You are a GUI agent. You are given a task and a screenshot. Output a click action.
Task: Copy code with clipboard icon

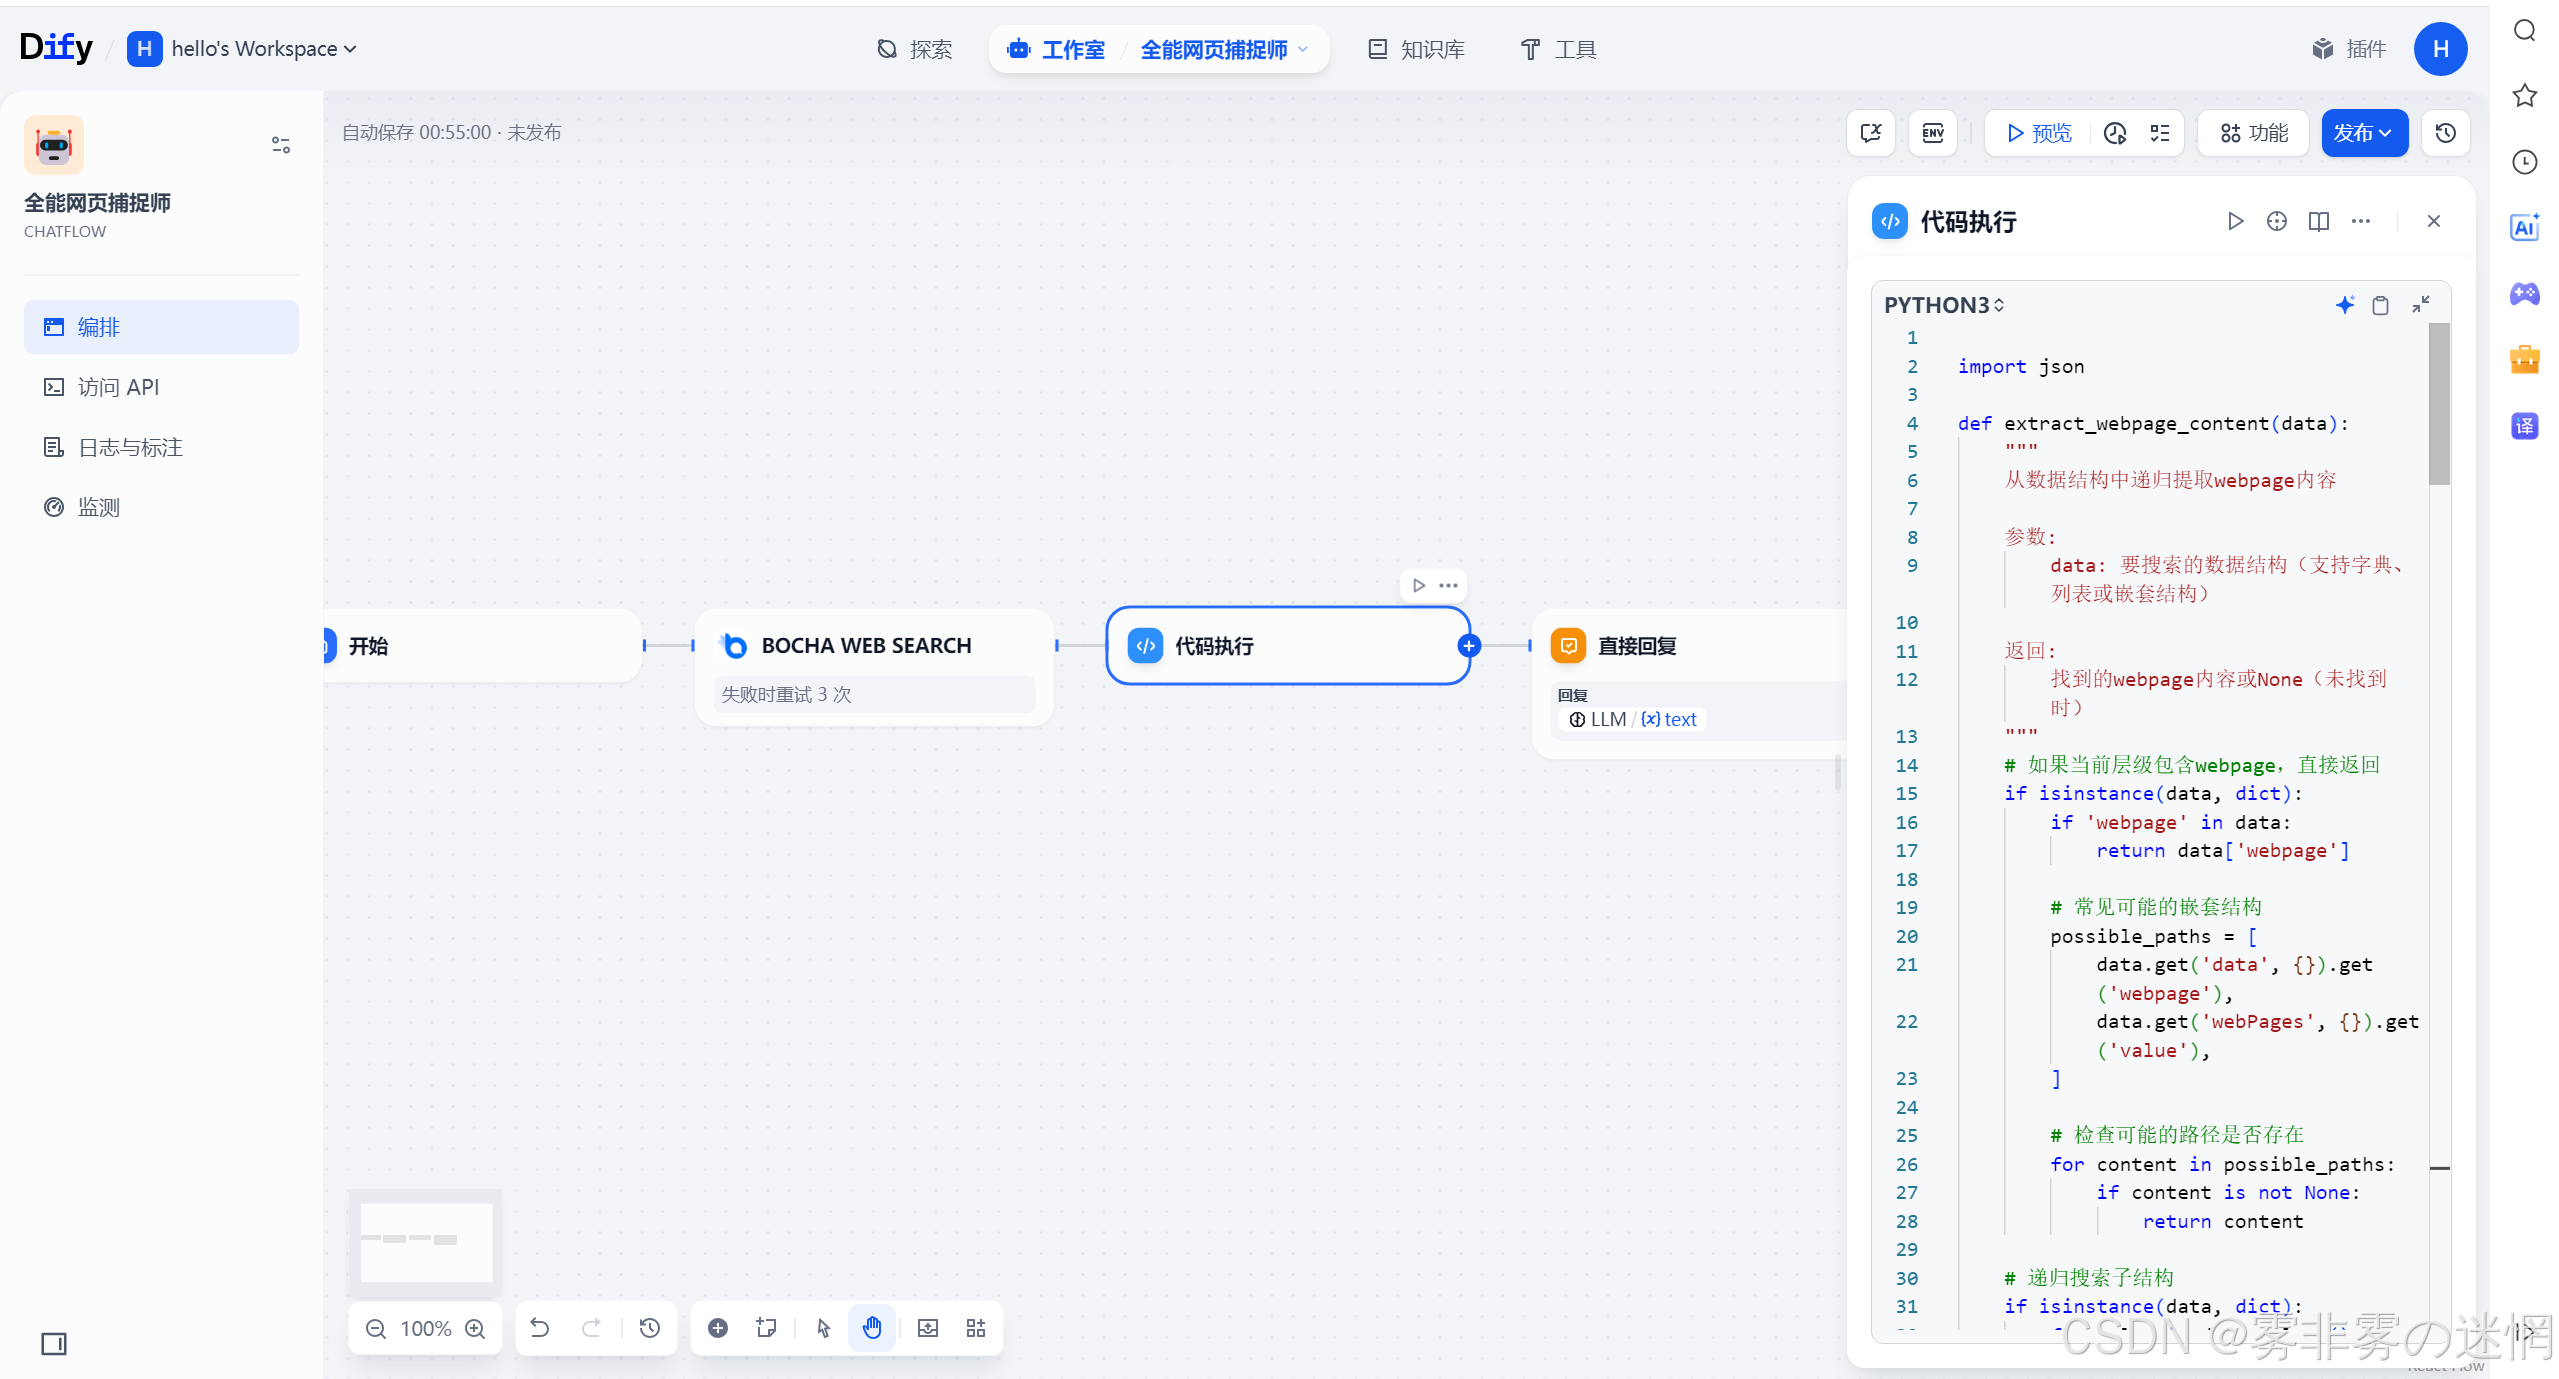[2381, 305]
